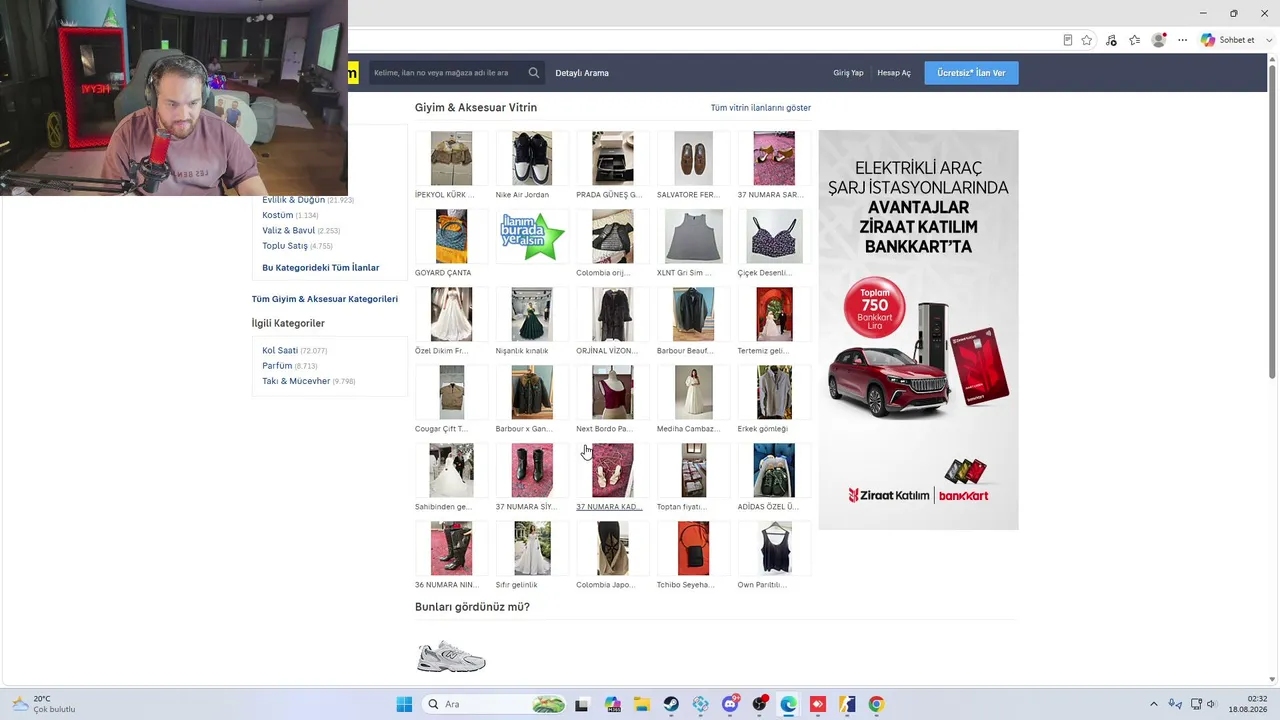Open the volume speaker tray icon
Image resolution: width=1280 pixels, height=720 pixels.
click(1212, 704)
